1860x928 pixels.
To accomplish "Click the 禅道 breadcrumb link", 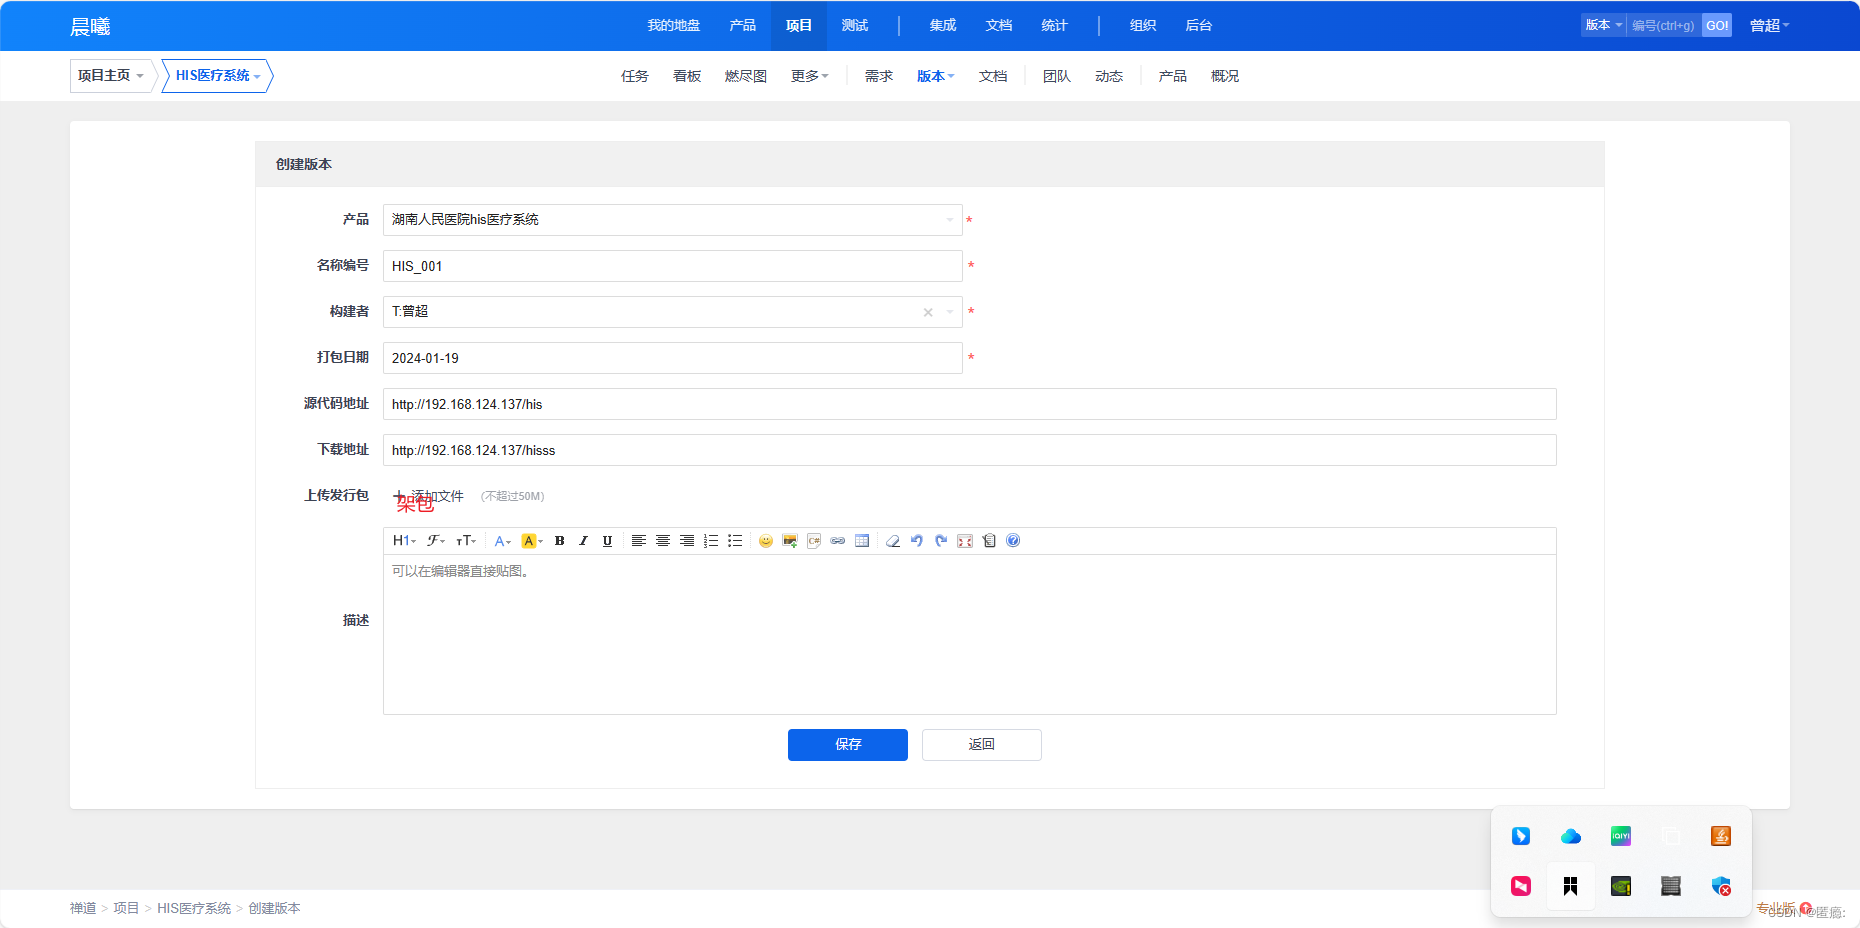I will pos(83,908).
